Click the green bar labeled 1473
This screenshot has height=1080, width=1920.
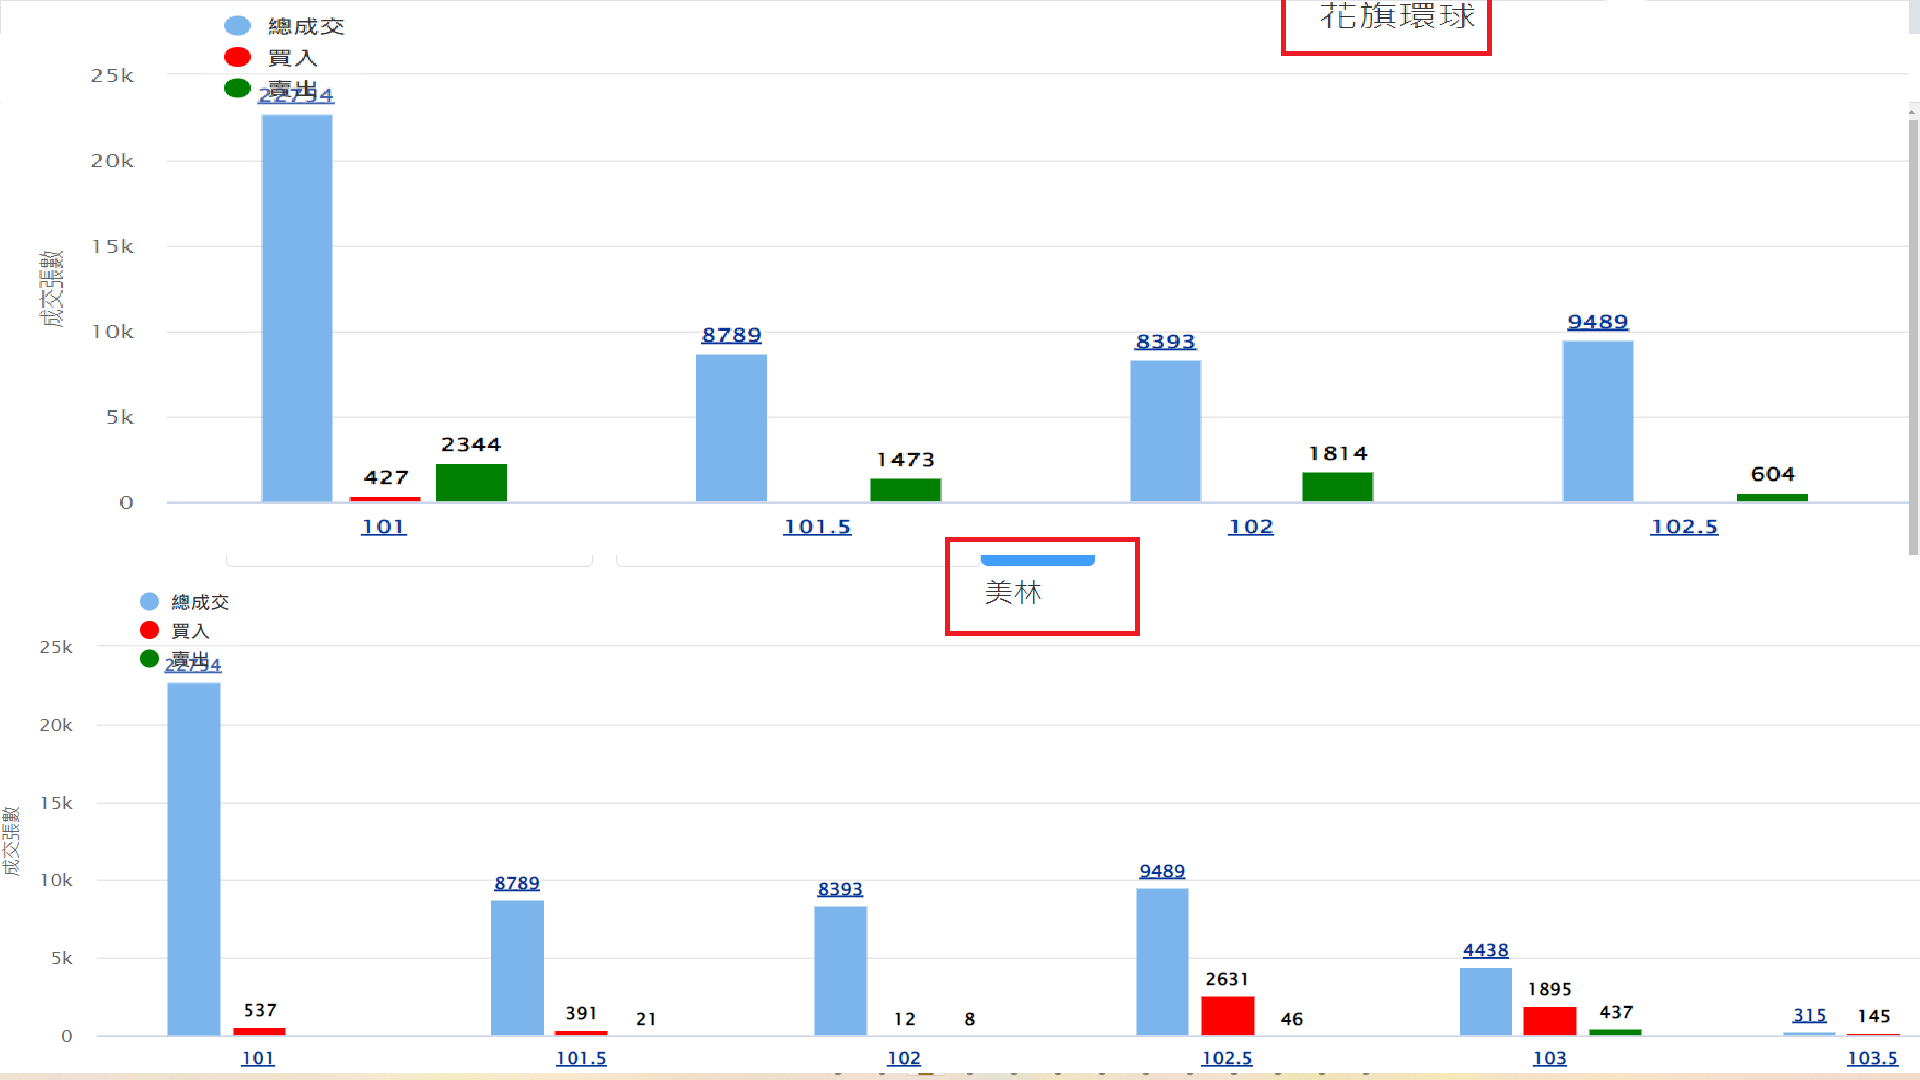coord(905,490)
